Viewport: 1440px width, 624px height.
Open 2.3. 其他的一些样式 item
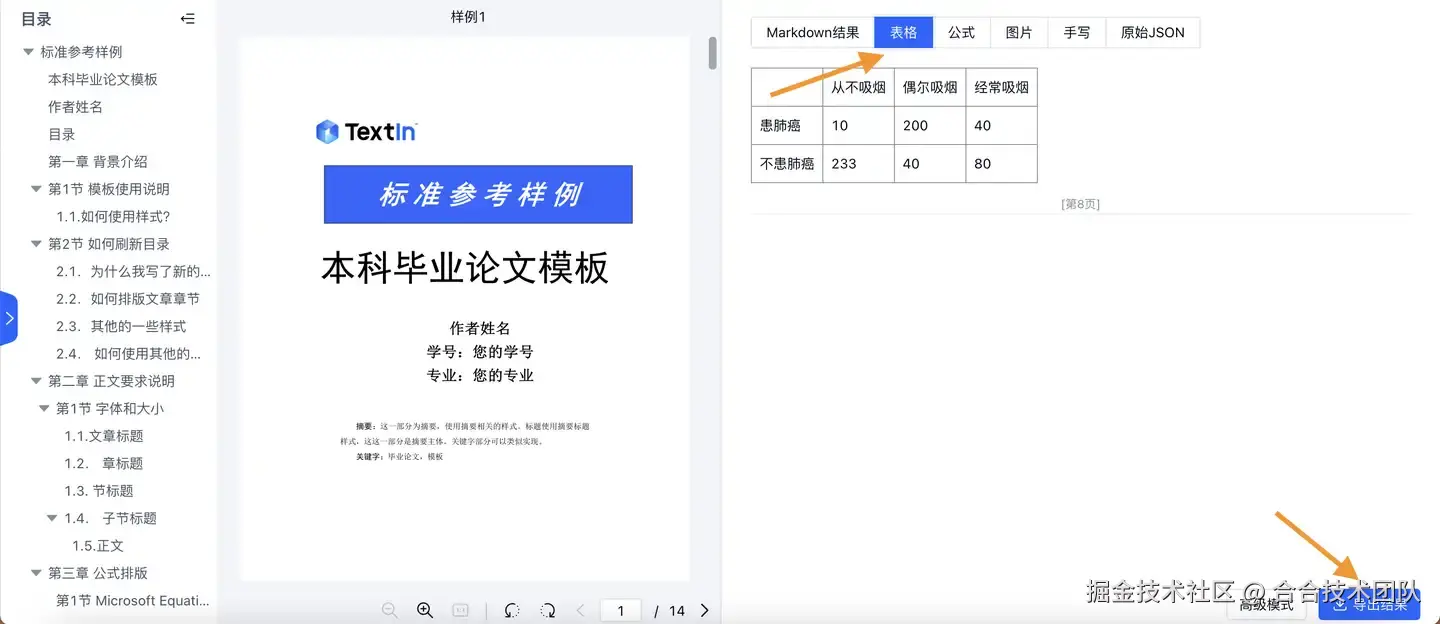click(x=121, y=326)
